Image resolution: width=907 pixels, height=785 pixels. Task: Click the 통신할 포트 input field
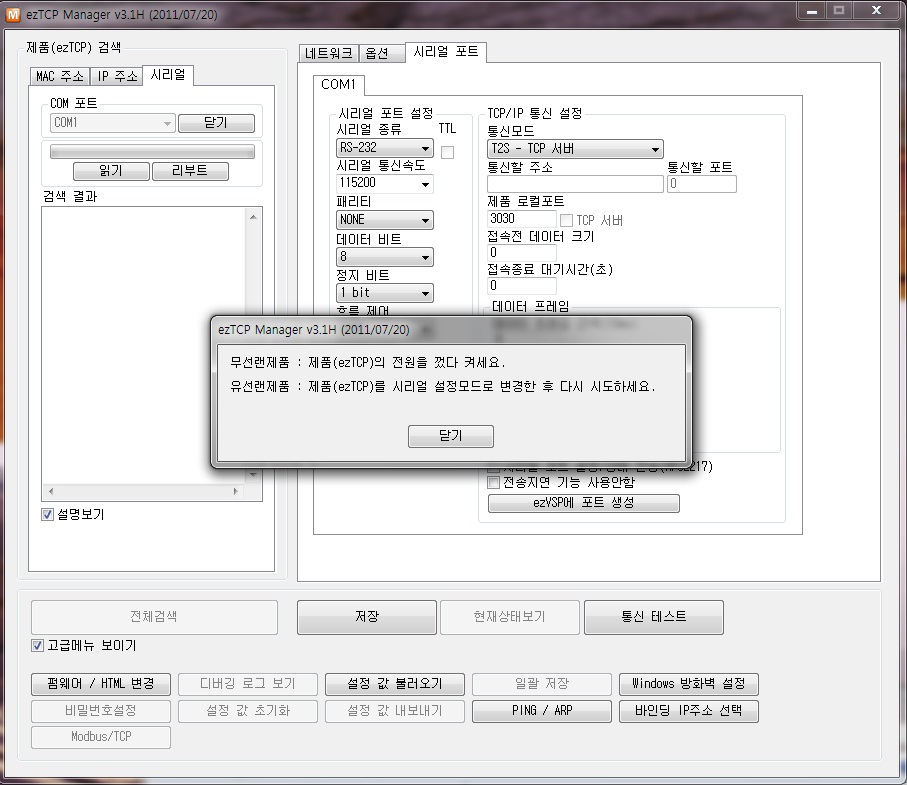click(x=702, y=184)
